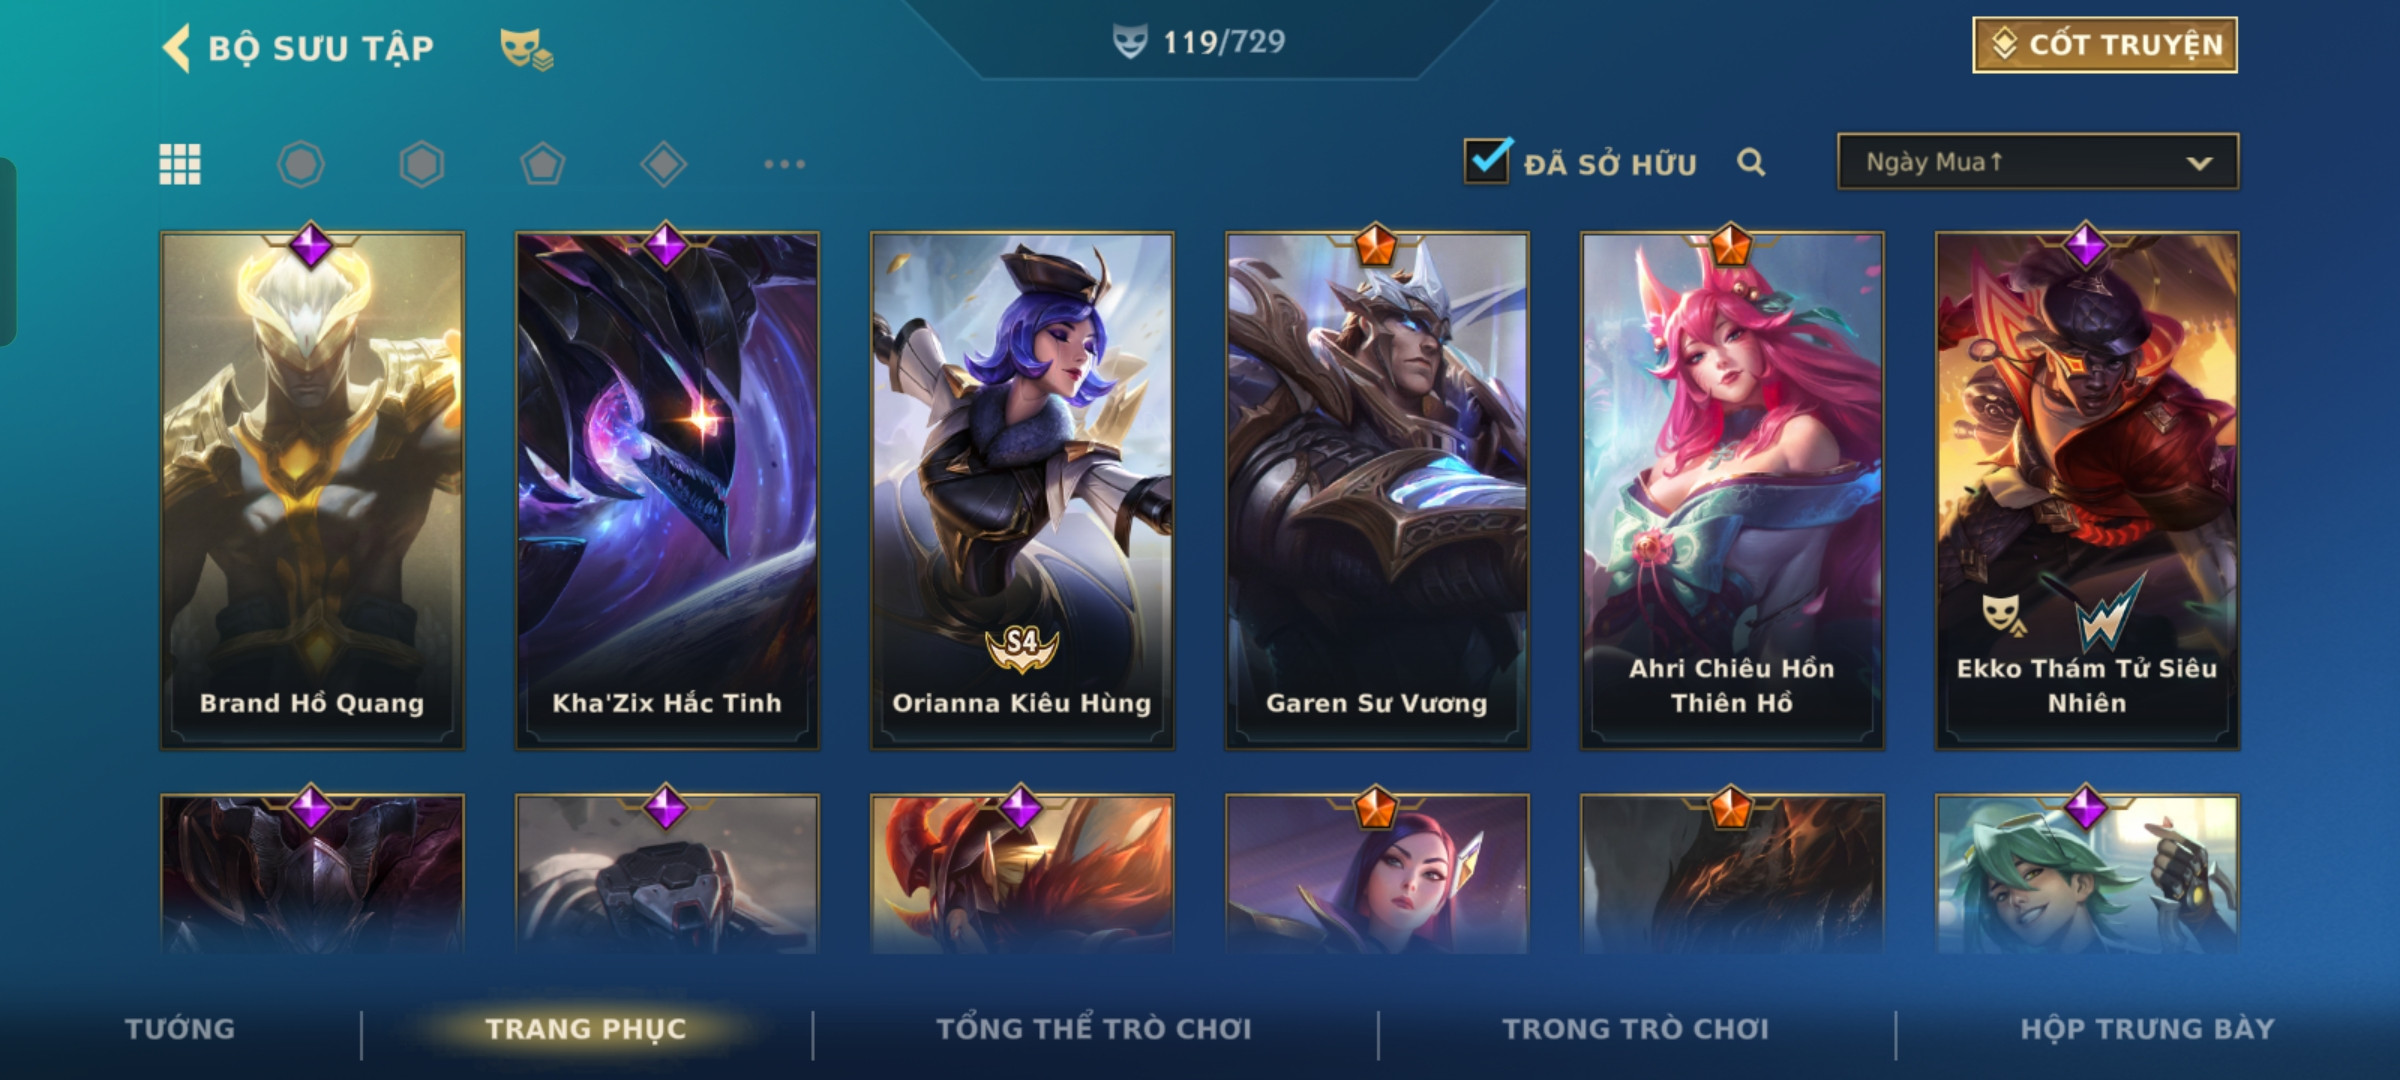Filter by the octagon rarity icon
The image size is (2400, 1080).
pos(301,164)
